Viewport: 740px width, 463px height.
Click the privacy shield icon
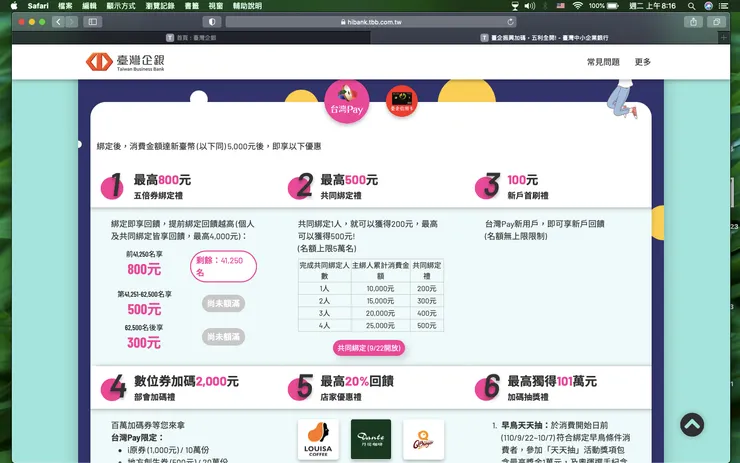(x=212, y=22)
